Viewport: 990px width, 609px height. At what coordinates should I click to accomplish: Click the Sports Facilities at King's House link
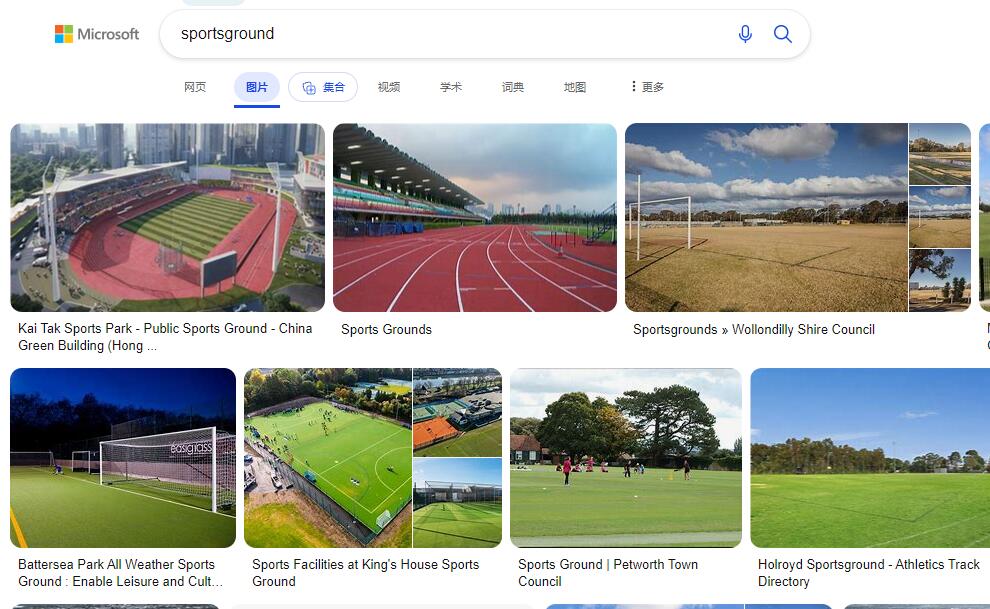pos(366,573)
